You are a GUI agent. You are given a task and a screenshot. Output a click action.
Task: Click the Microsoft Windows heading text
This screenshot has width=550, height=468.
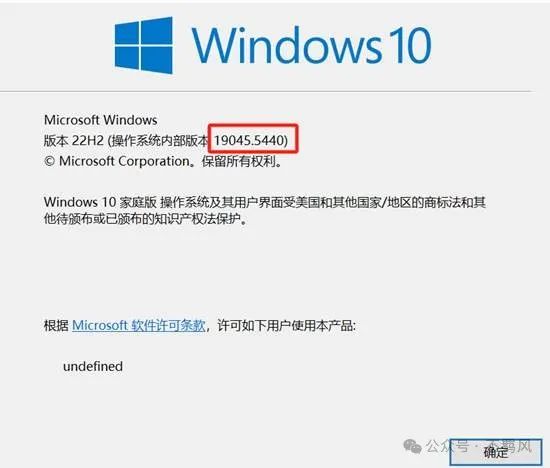(x=101, y=120)
